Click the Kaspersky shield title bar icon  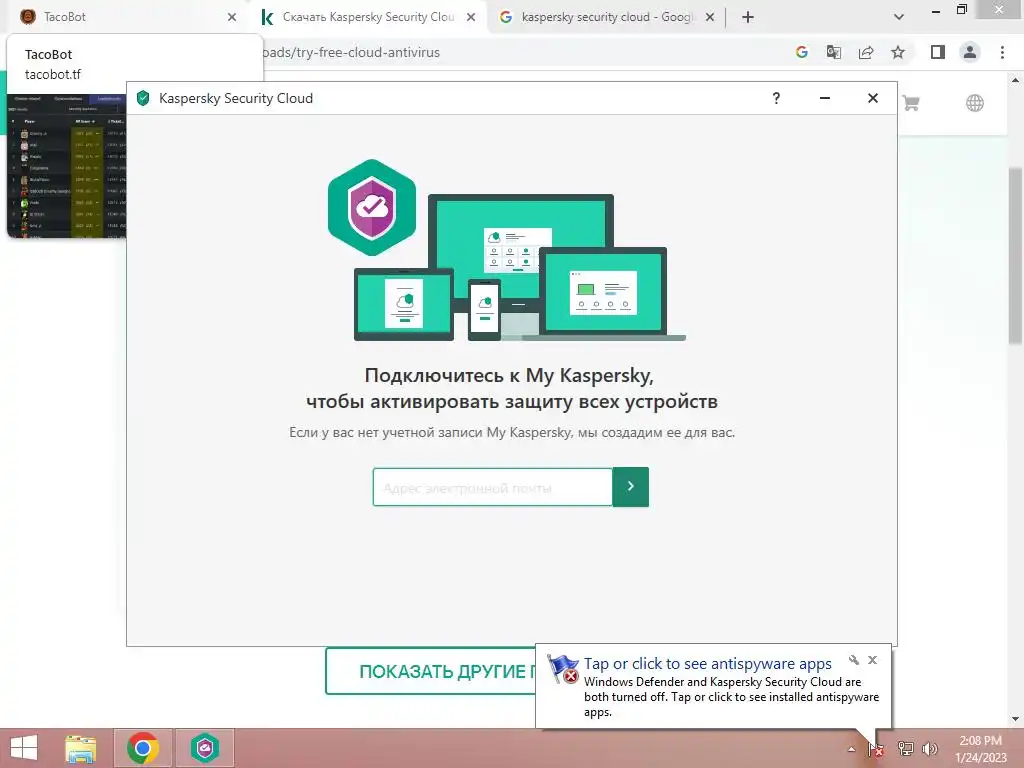(143, 98)
